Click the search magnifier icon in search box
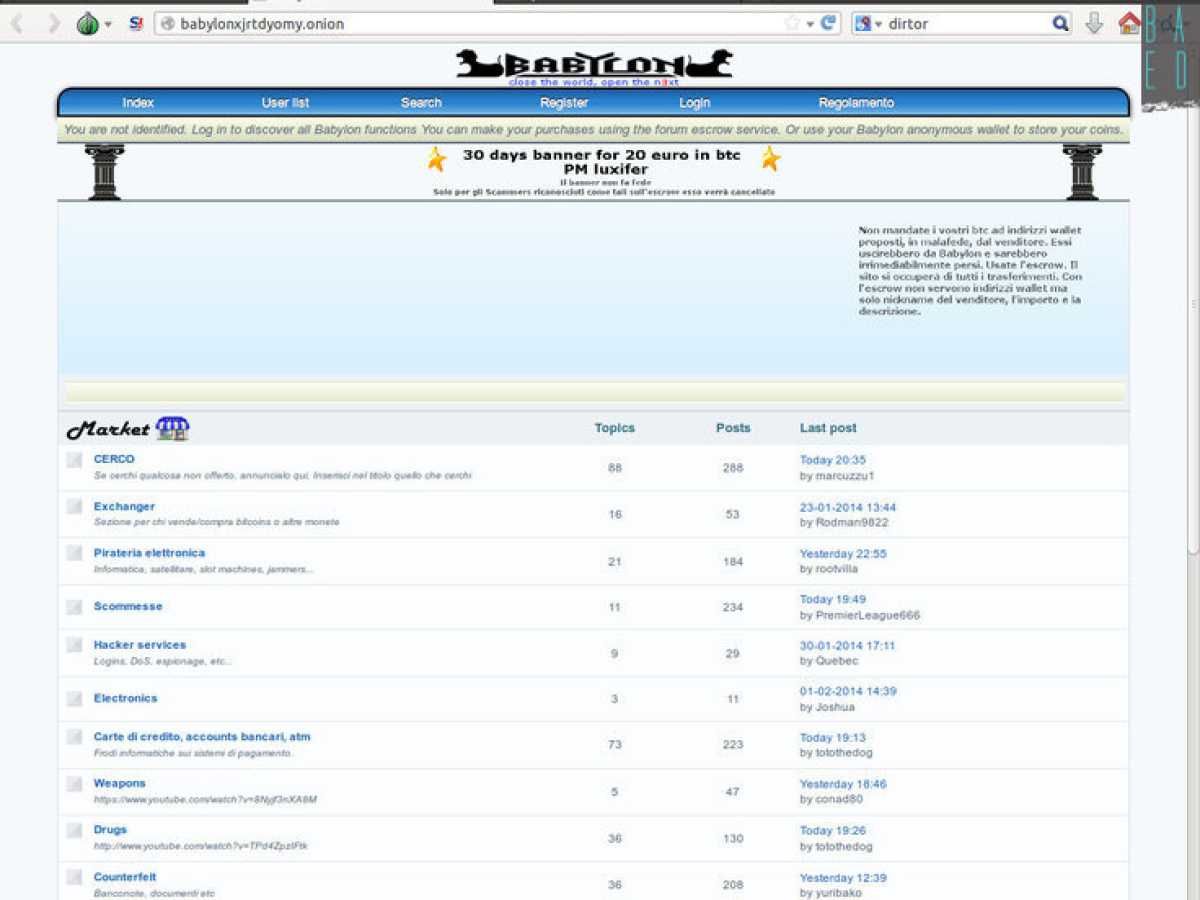Viewport: 1200px width, 900px height. (x=1060, y=23)
